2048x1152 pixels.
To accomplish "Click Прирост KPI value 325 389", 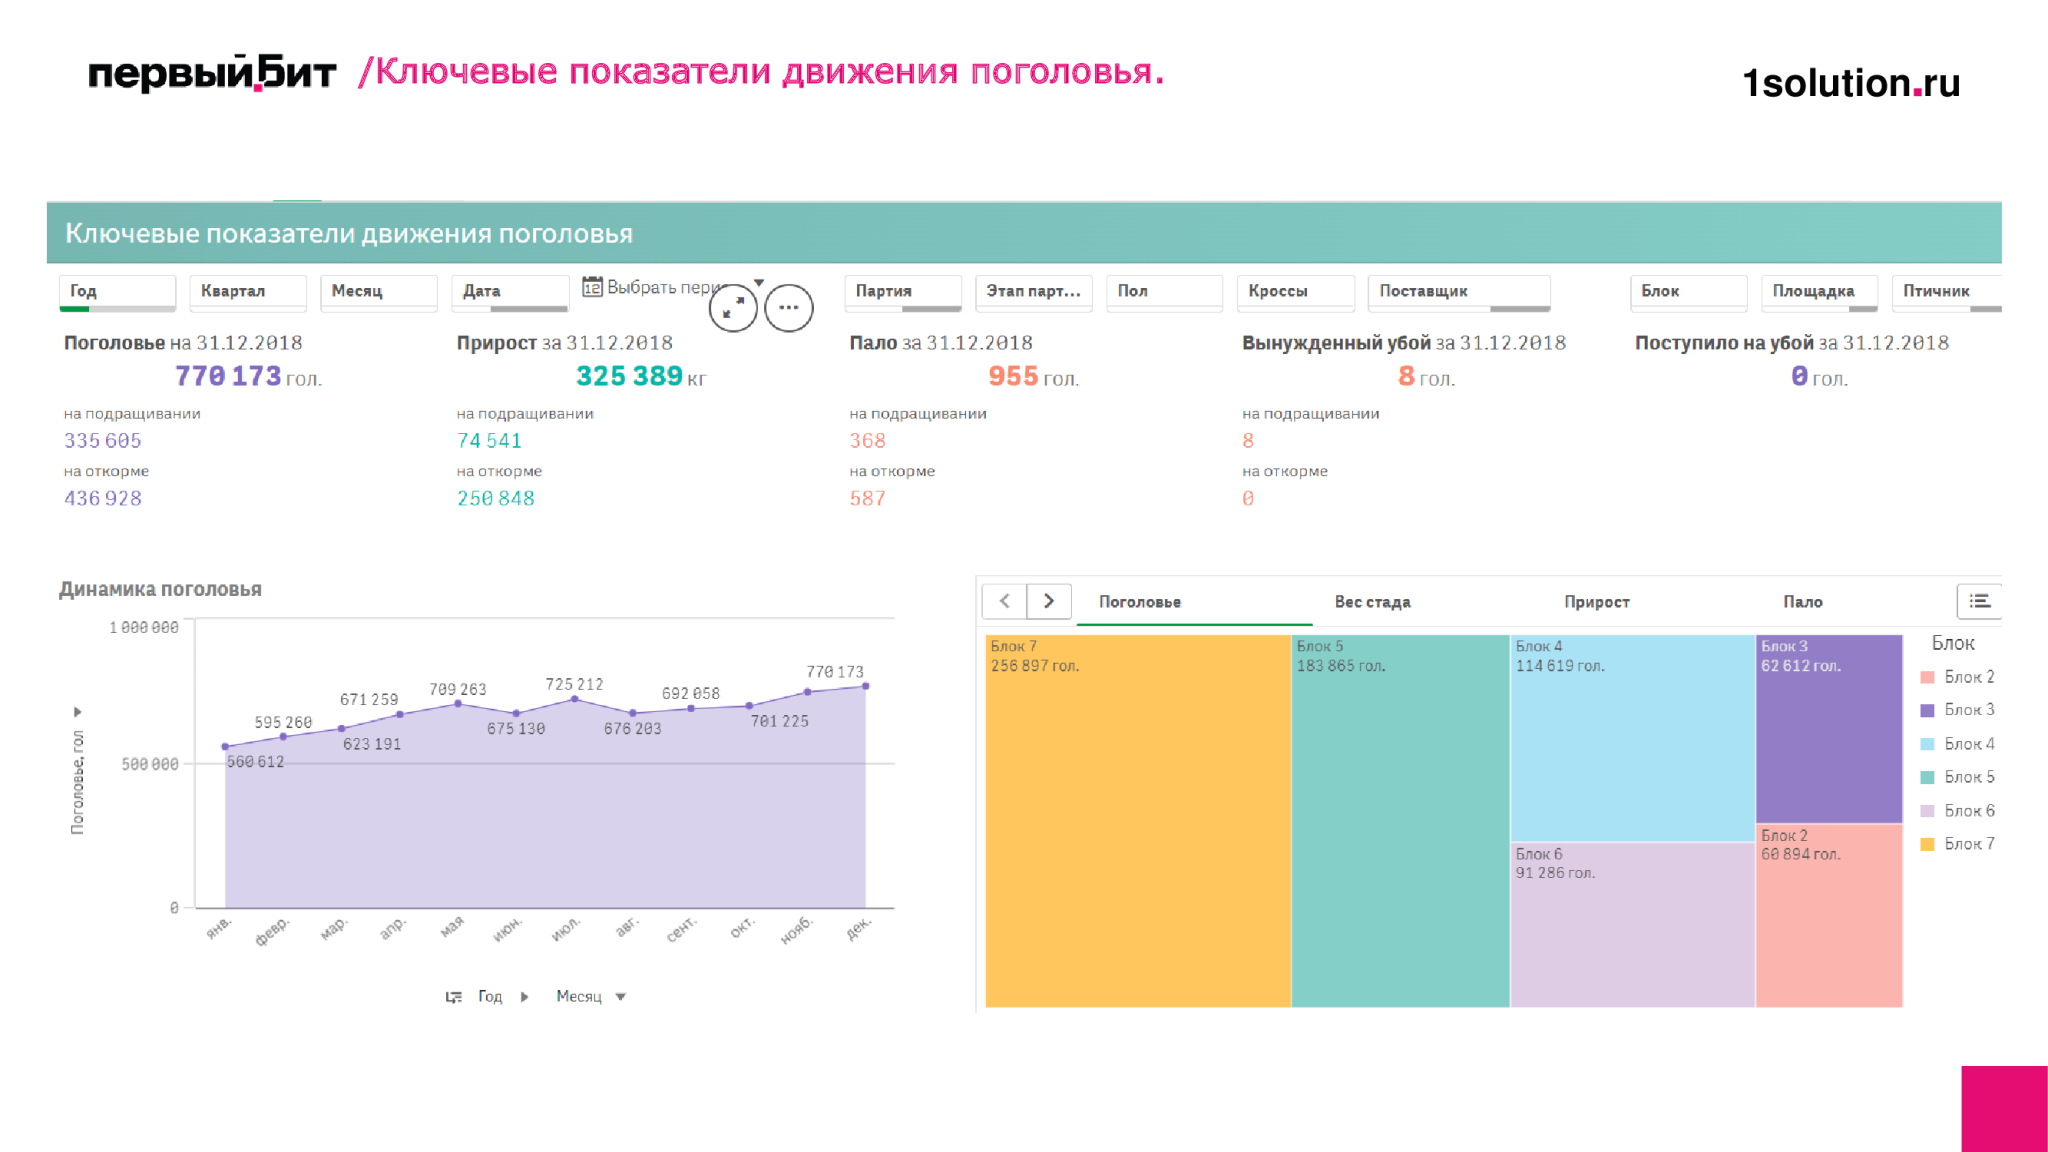I will (x=629, y=376).
